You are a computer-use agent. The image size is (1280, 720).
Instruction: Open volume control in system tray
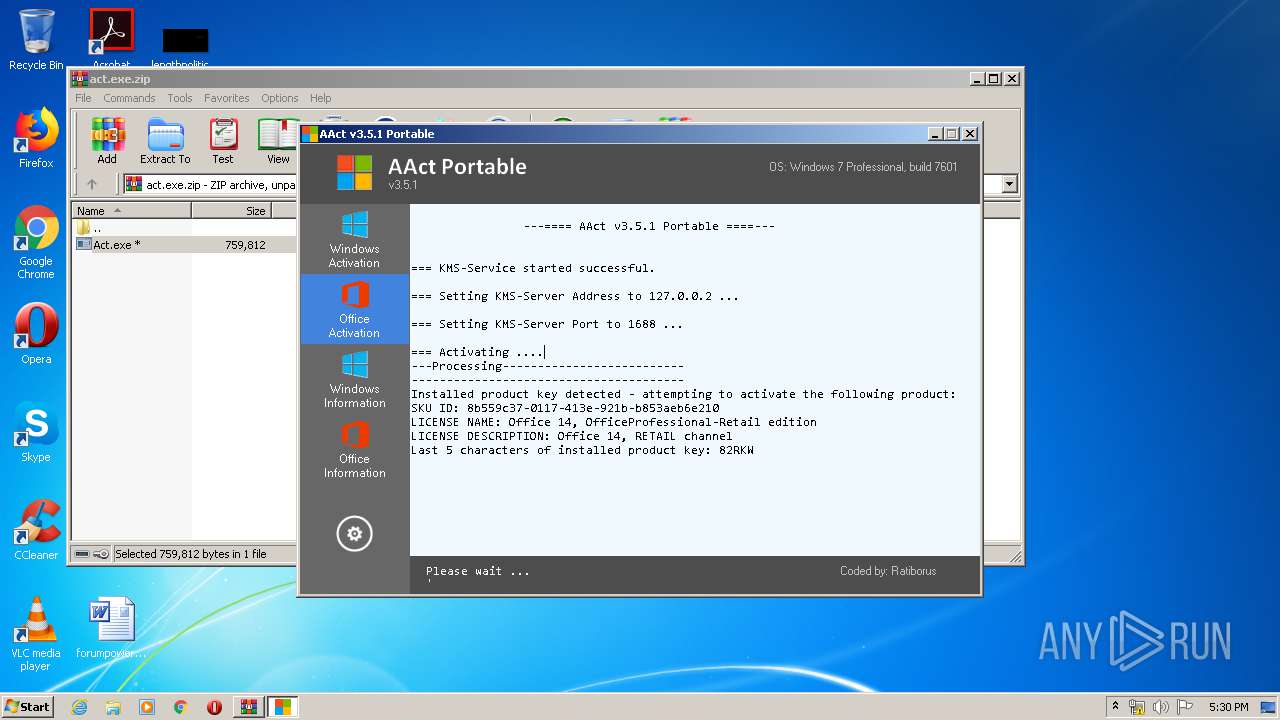point(1160,707)
